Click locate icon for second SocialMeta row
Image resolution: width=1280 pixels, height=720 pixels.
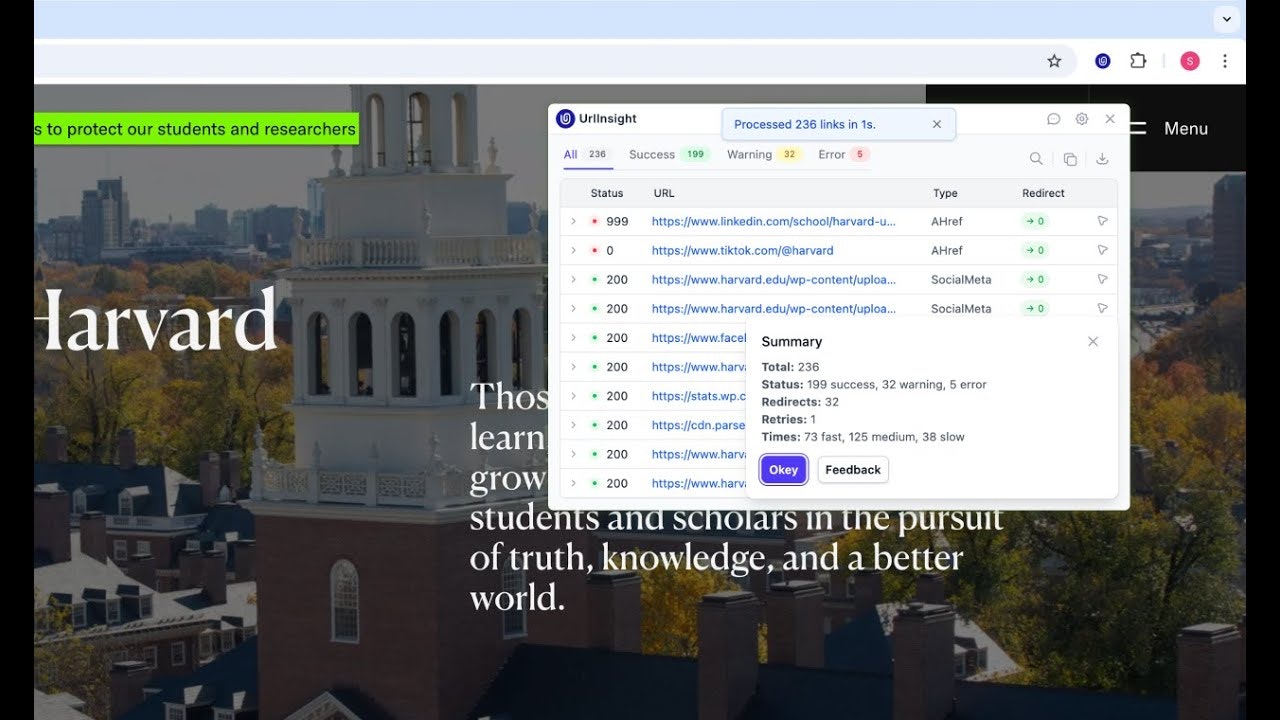coord(1102,308)
